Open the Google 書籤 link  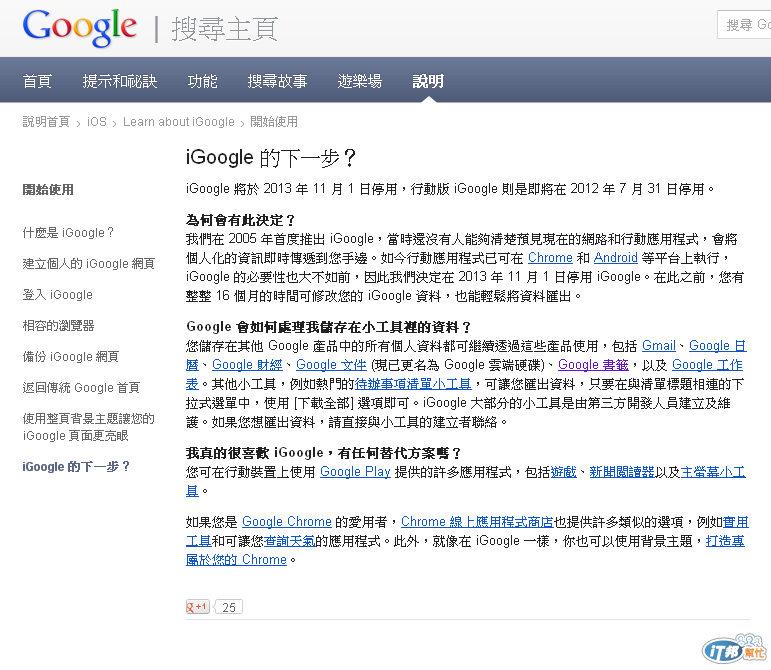pos(593,365)
